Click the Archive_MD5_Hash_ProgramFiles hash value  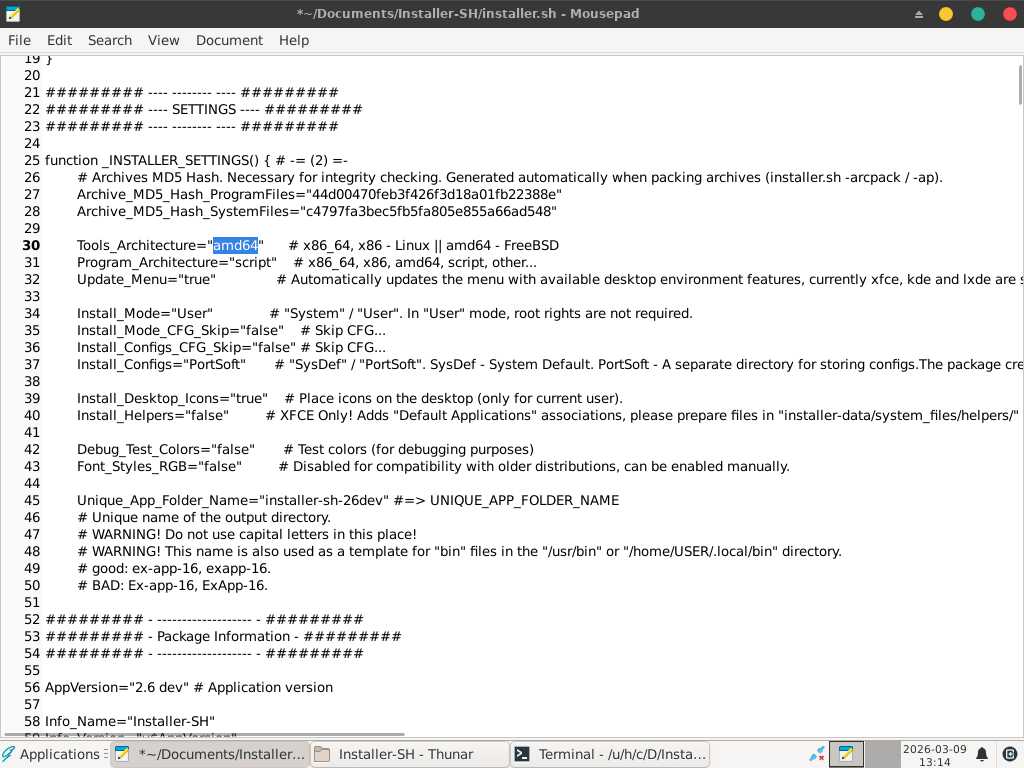(434, 195)
